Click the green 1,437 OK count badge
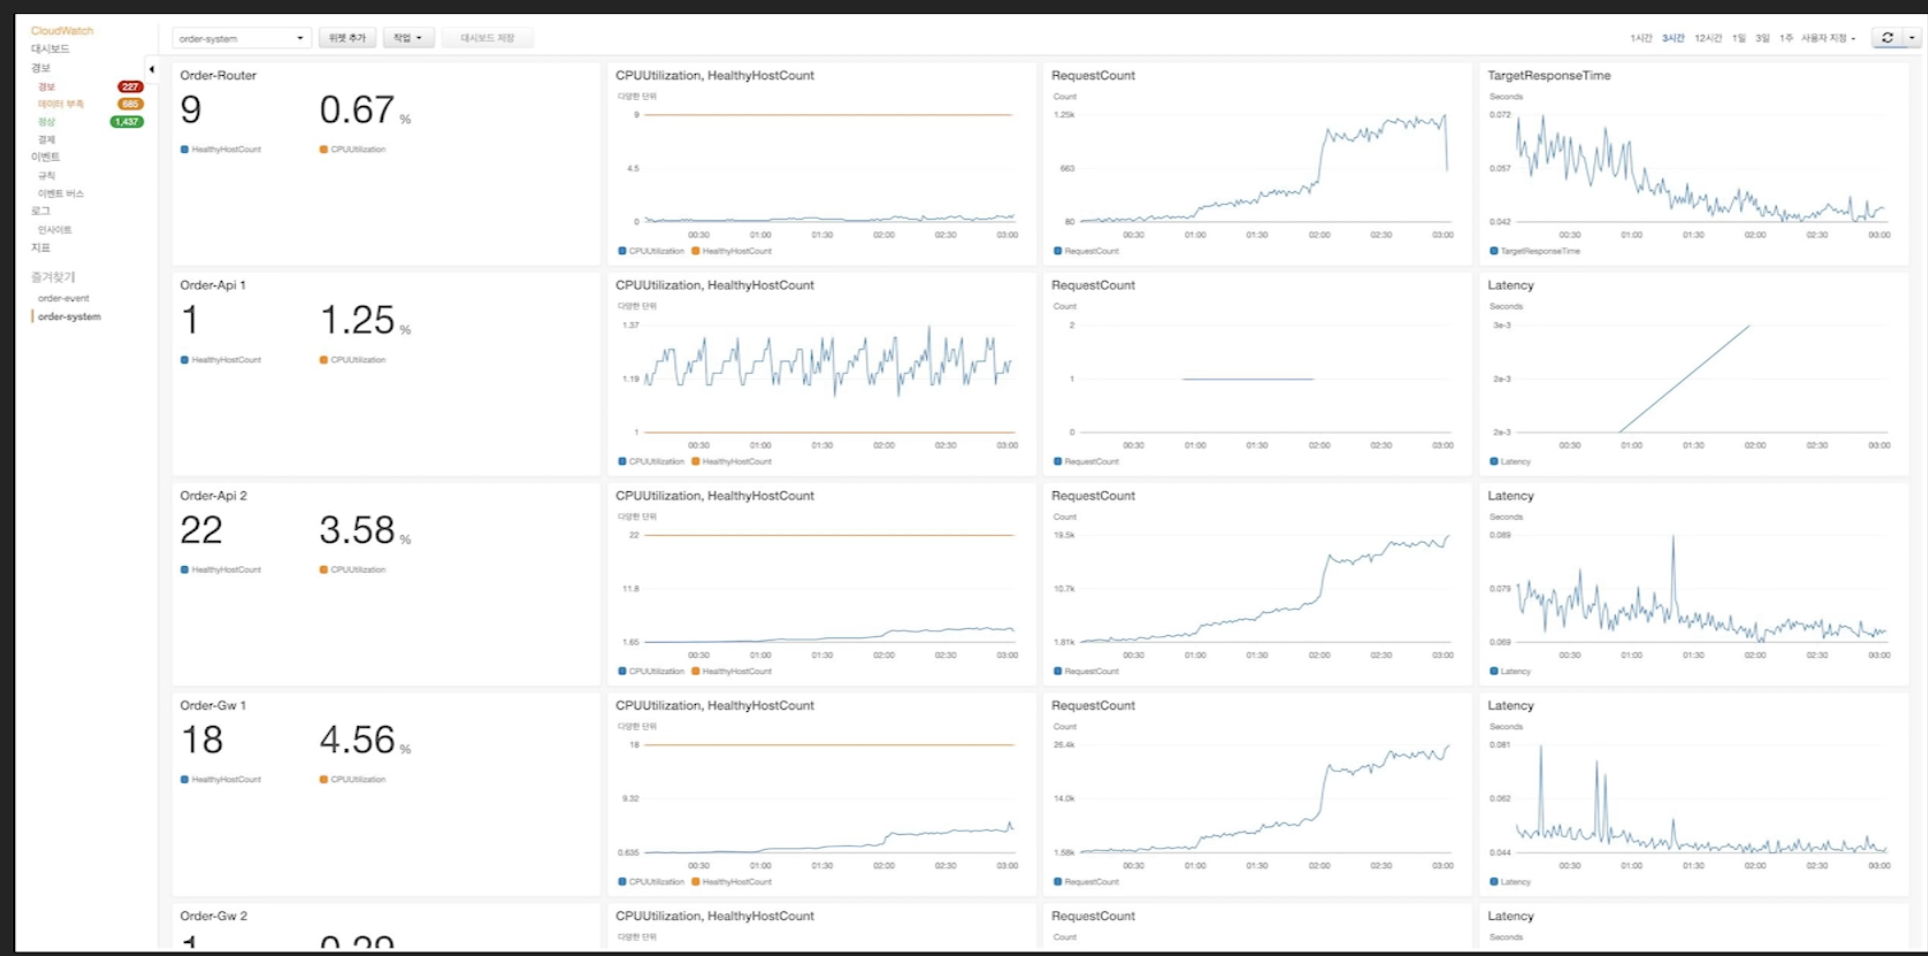This screenshot has height=956, width=1928. (x=127, y=122)
